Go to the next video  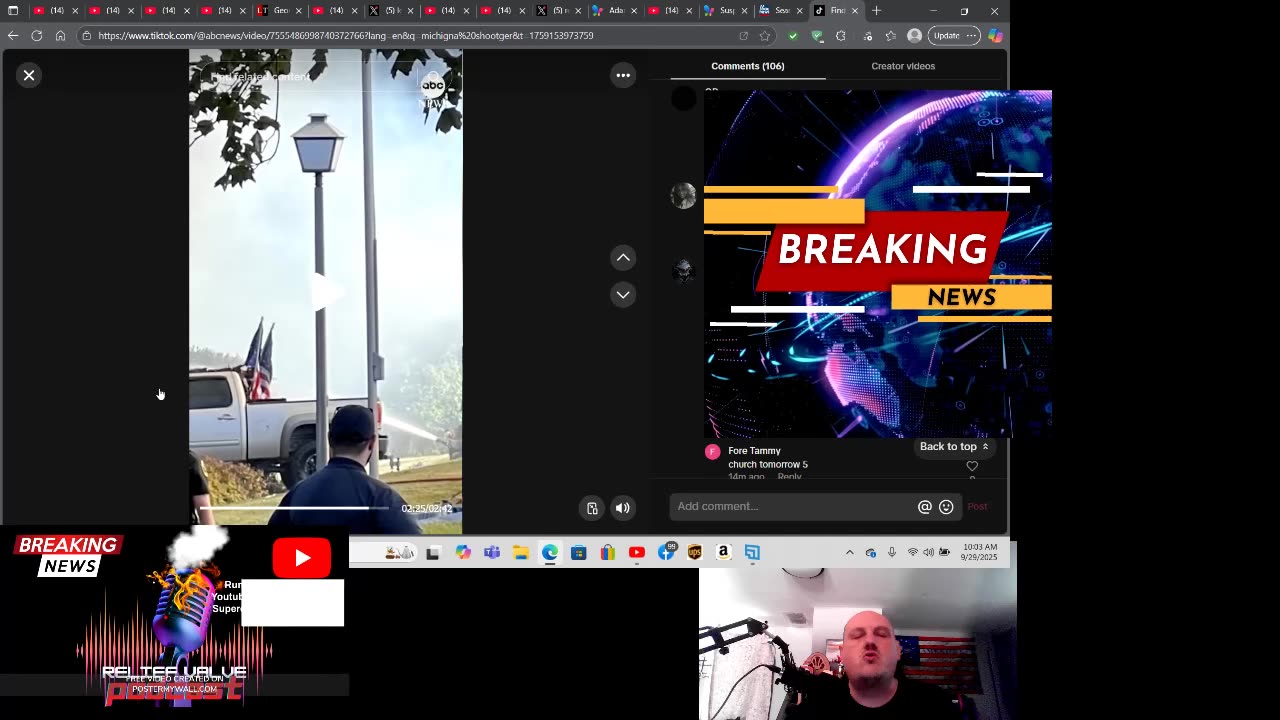click(623, 294)
